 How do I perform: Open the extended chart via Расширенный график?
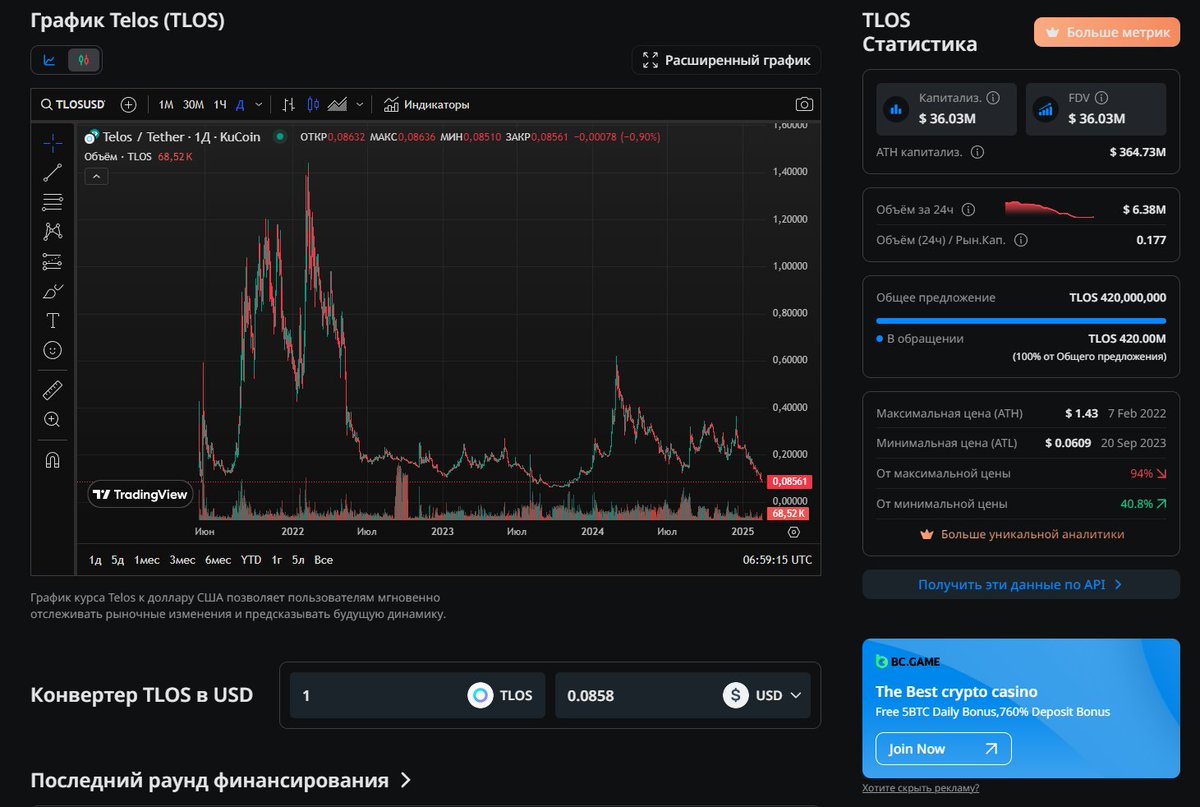coord(728,60)
